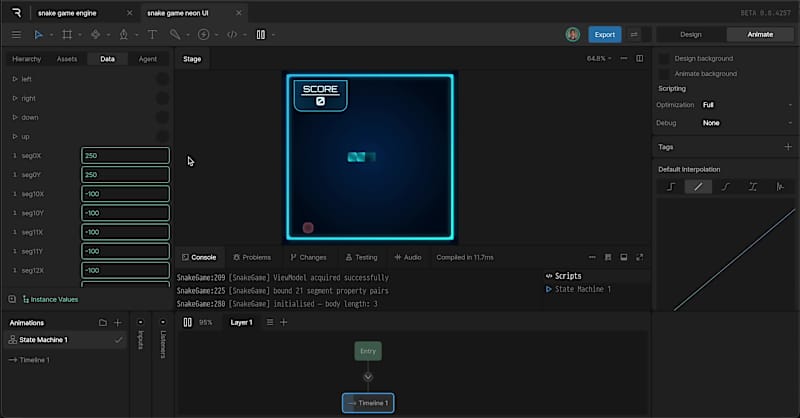Select the last interpolation option icon

point(780,187)
